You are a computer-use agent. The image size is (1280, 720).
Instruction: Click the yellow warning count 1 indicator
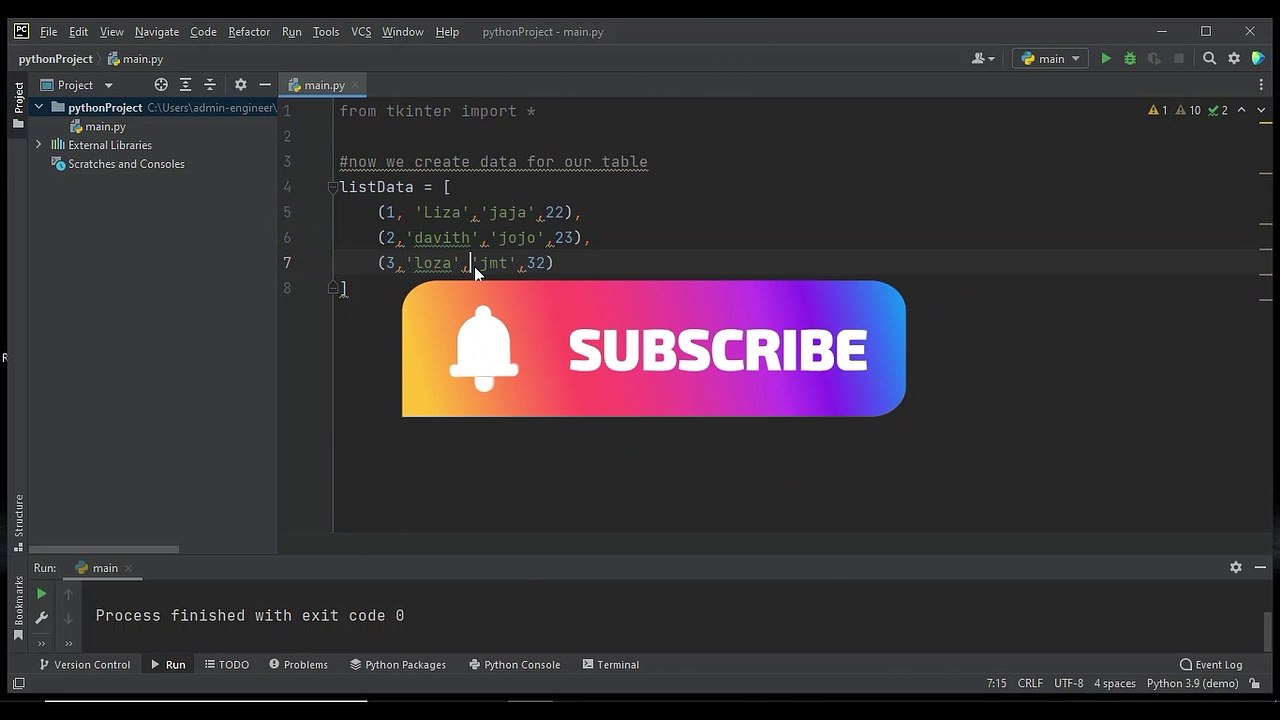[1158, 110]
